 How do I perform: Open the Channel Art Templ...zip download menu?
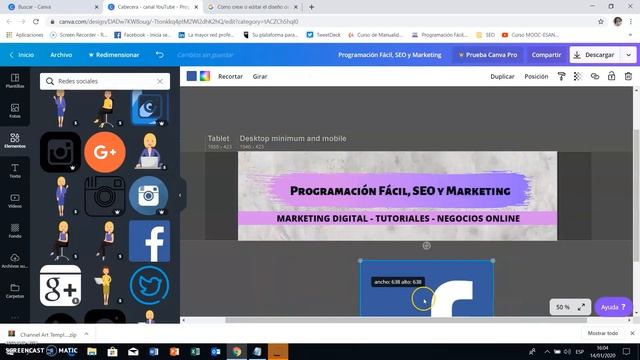[x=87, y=334]
